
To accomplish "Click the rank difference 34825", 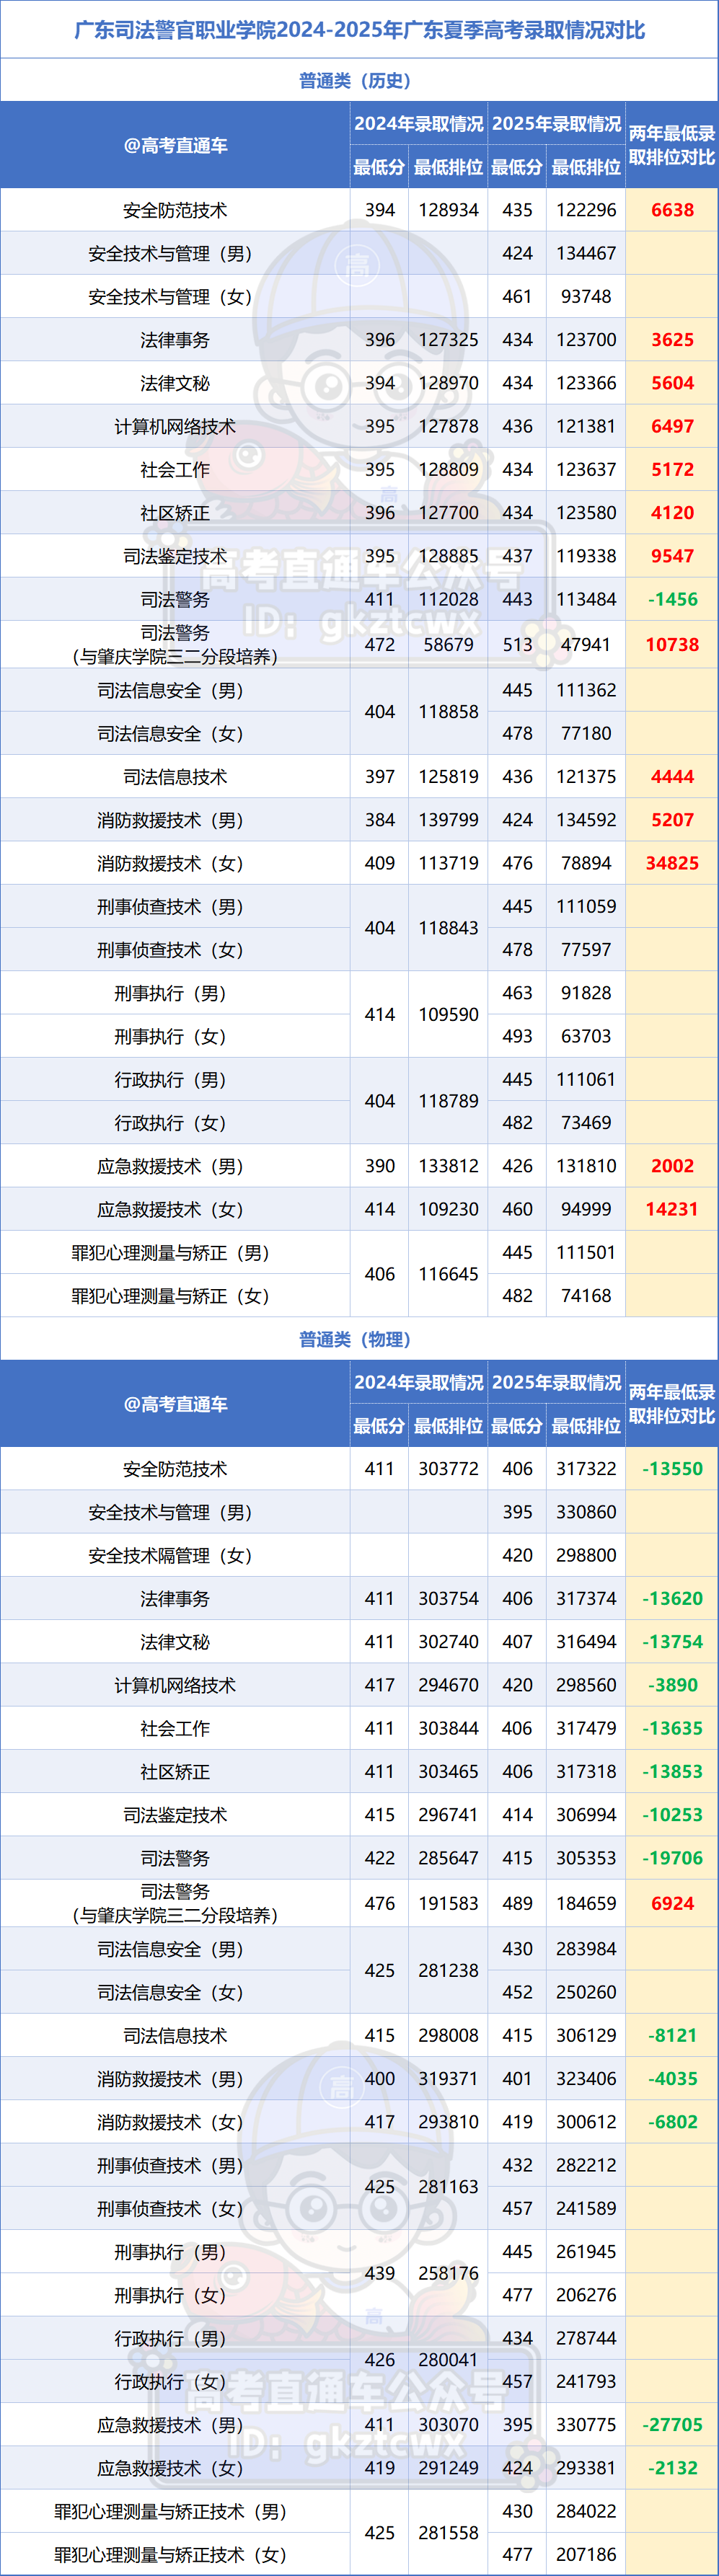I will point(672,863).
